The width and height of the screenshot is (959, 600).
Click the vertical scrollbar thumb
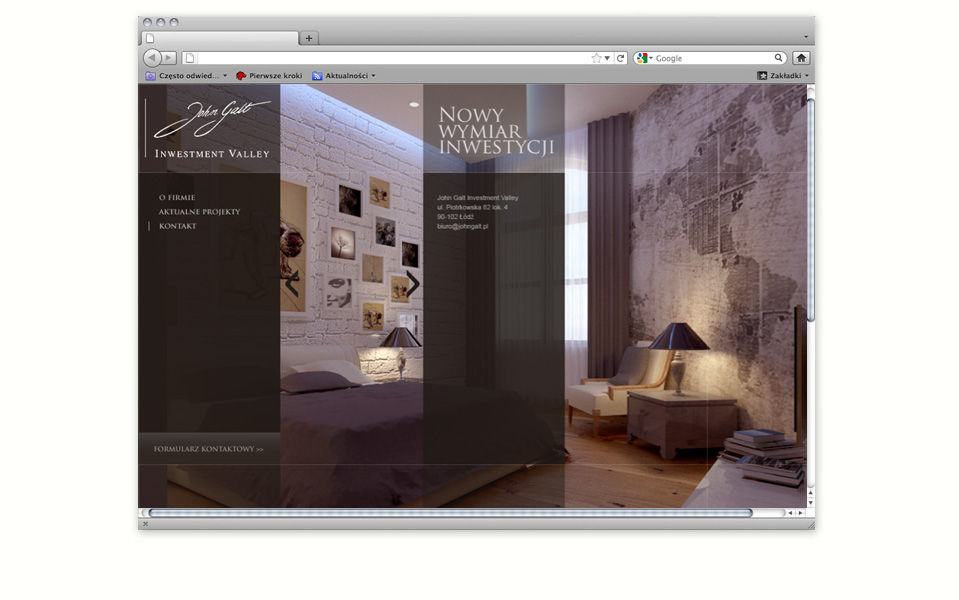click(810, 208)
